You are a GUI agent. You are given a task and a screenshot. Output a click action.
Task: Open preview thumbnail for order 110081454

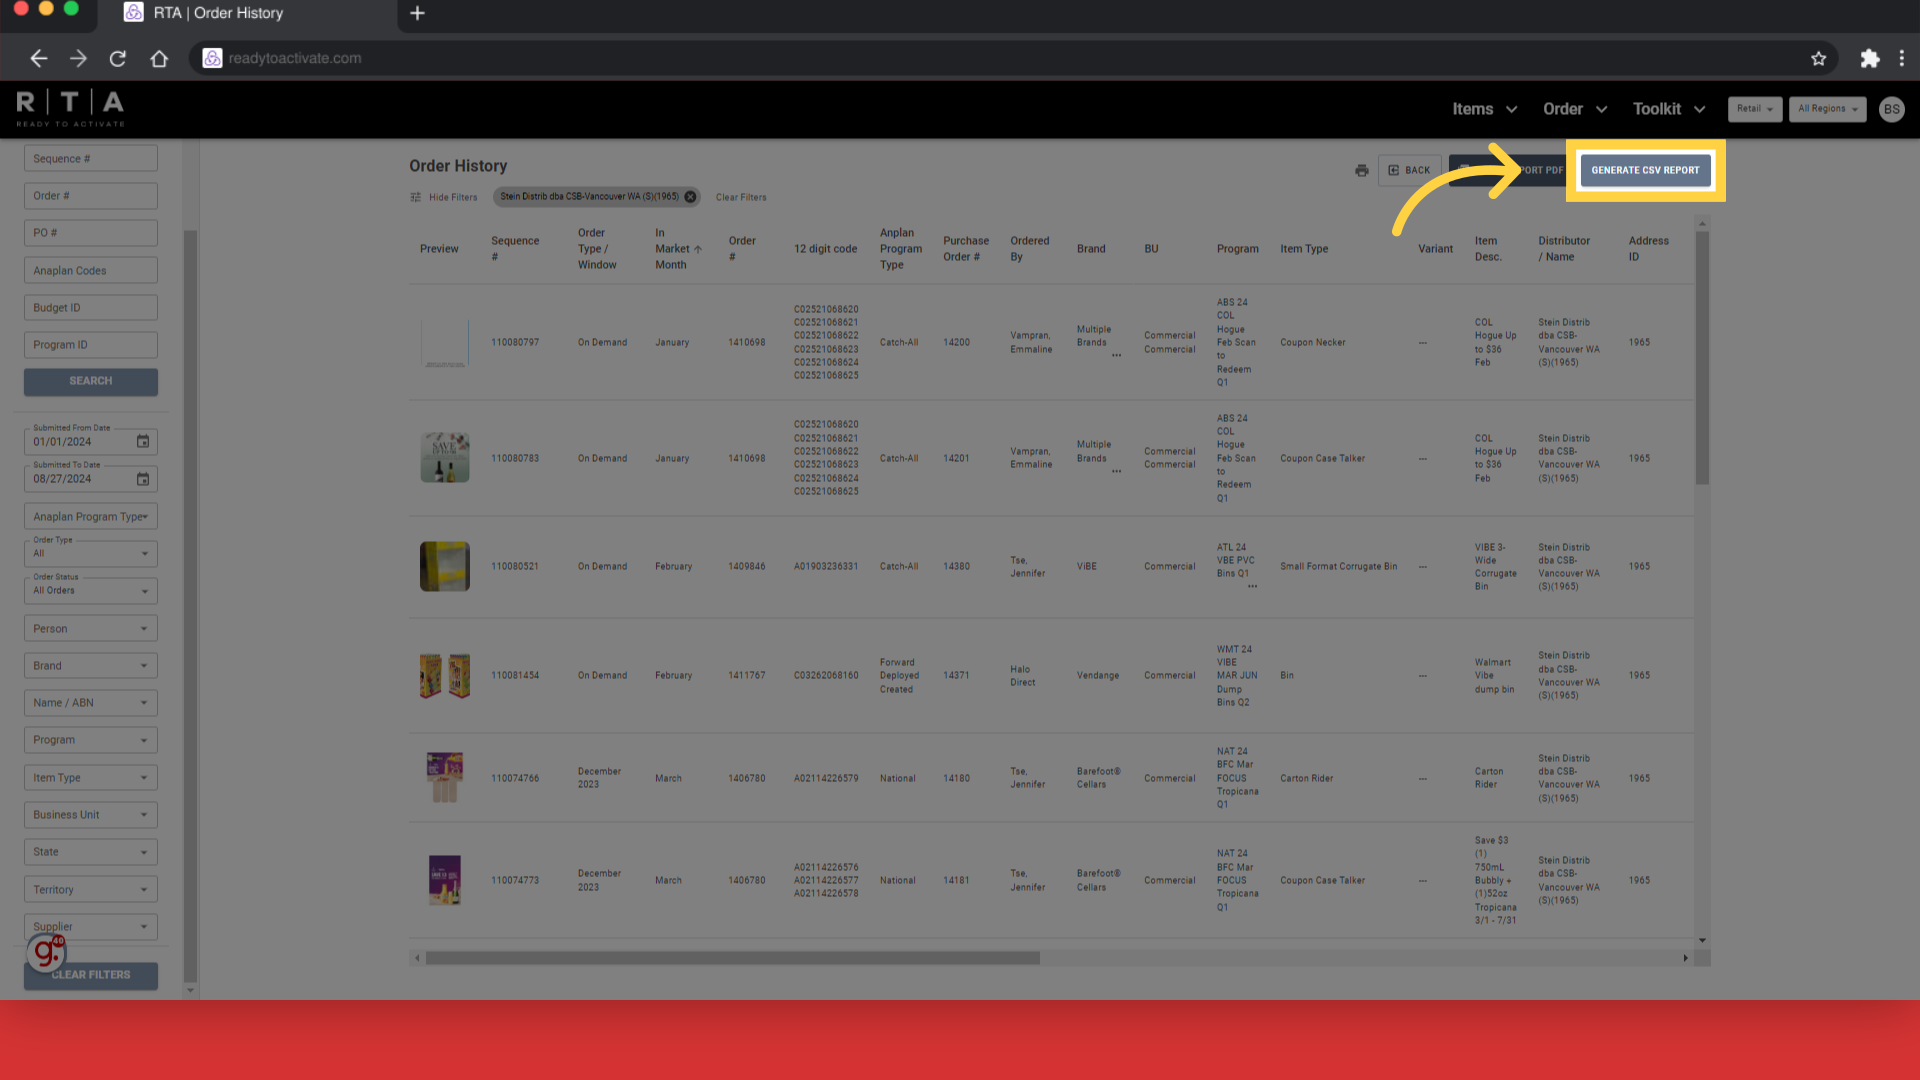click(444, 676)
